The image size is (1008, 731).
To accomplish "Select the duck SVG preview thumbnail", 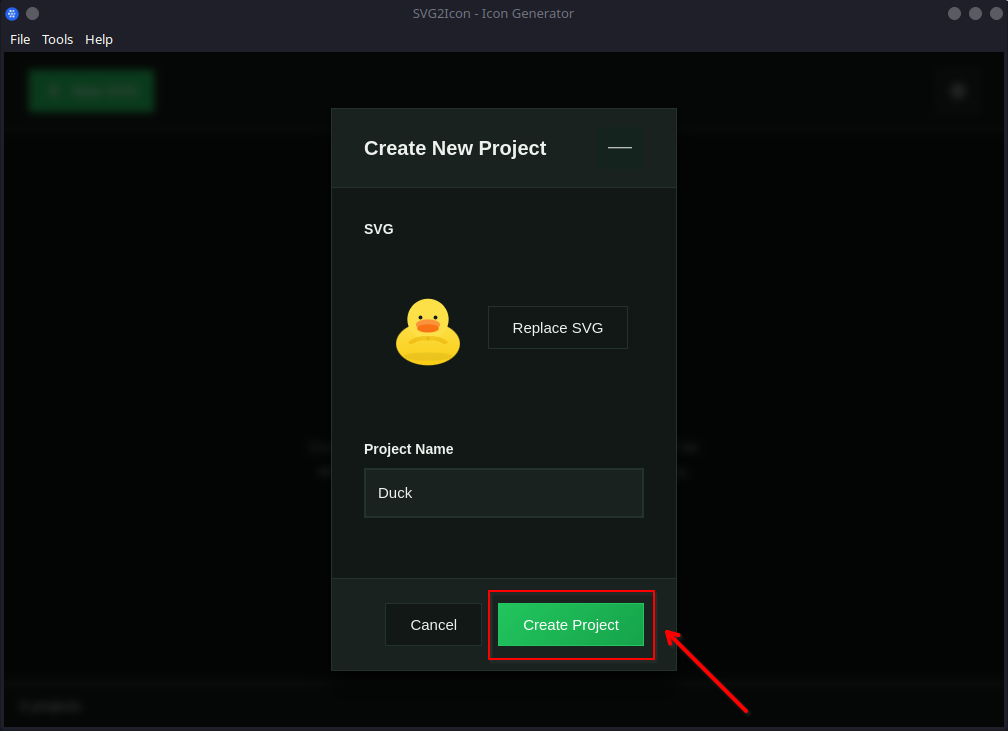I will click(427, 332).
